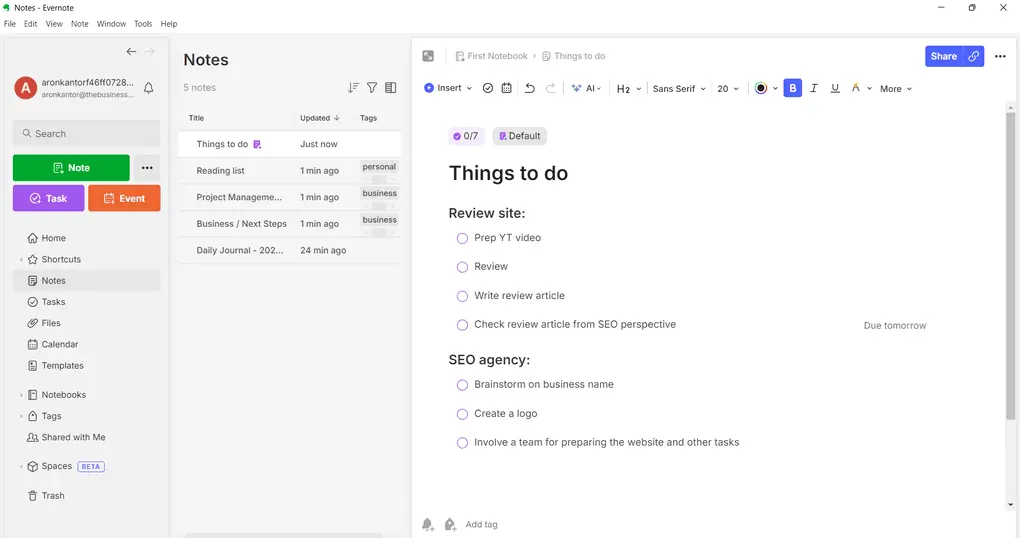Create a new Note with green button
This screenshot has height=538, width=1020.
point(71,168)
